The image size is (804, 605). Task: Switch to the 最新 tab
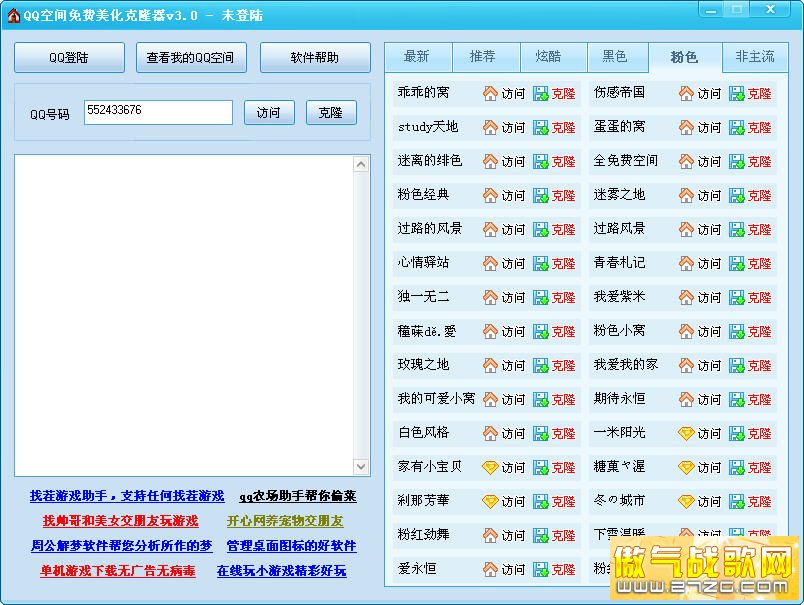(417, 57)
